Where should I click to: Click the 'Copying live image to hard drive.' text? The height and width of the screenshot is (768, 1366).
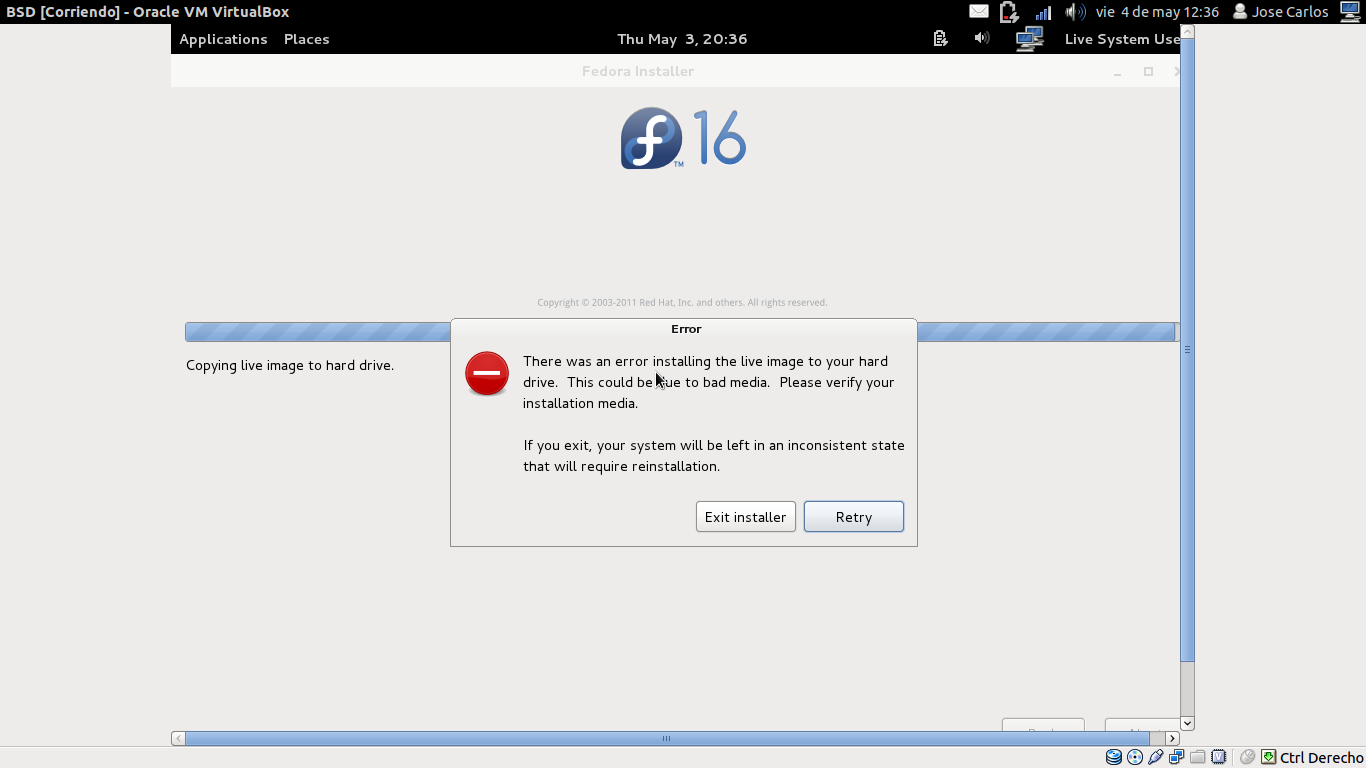(x=290, y=365)
